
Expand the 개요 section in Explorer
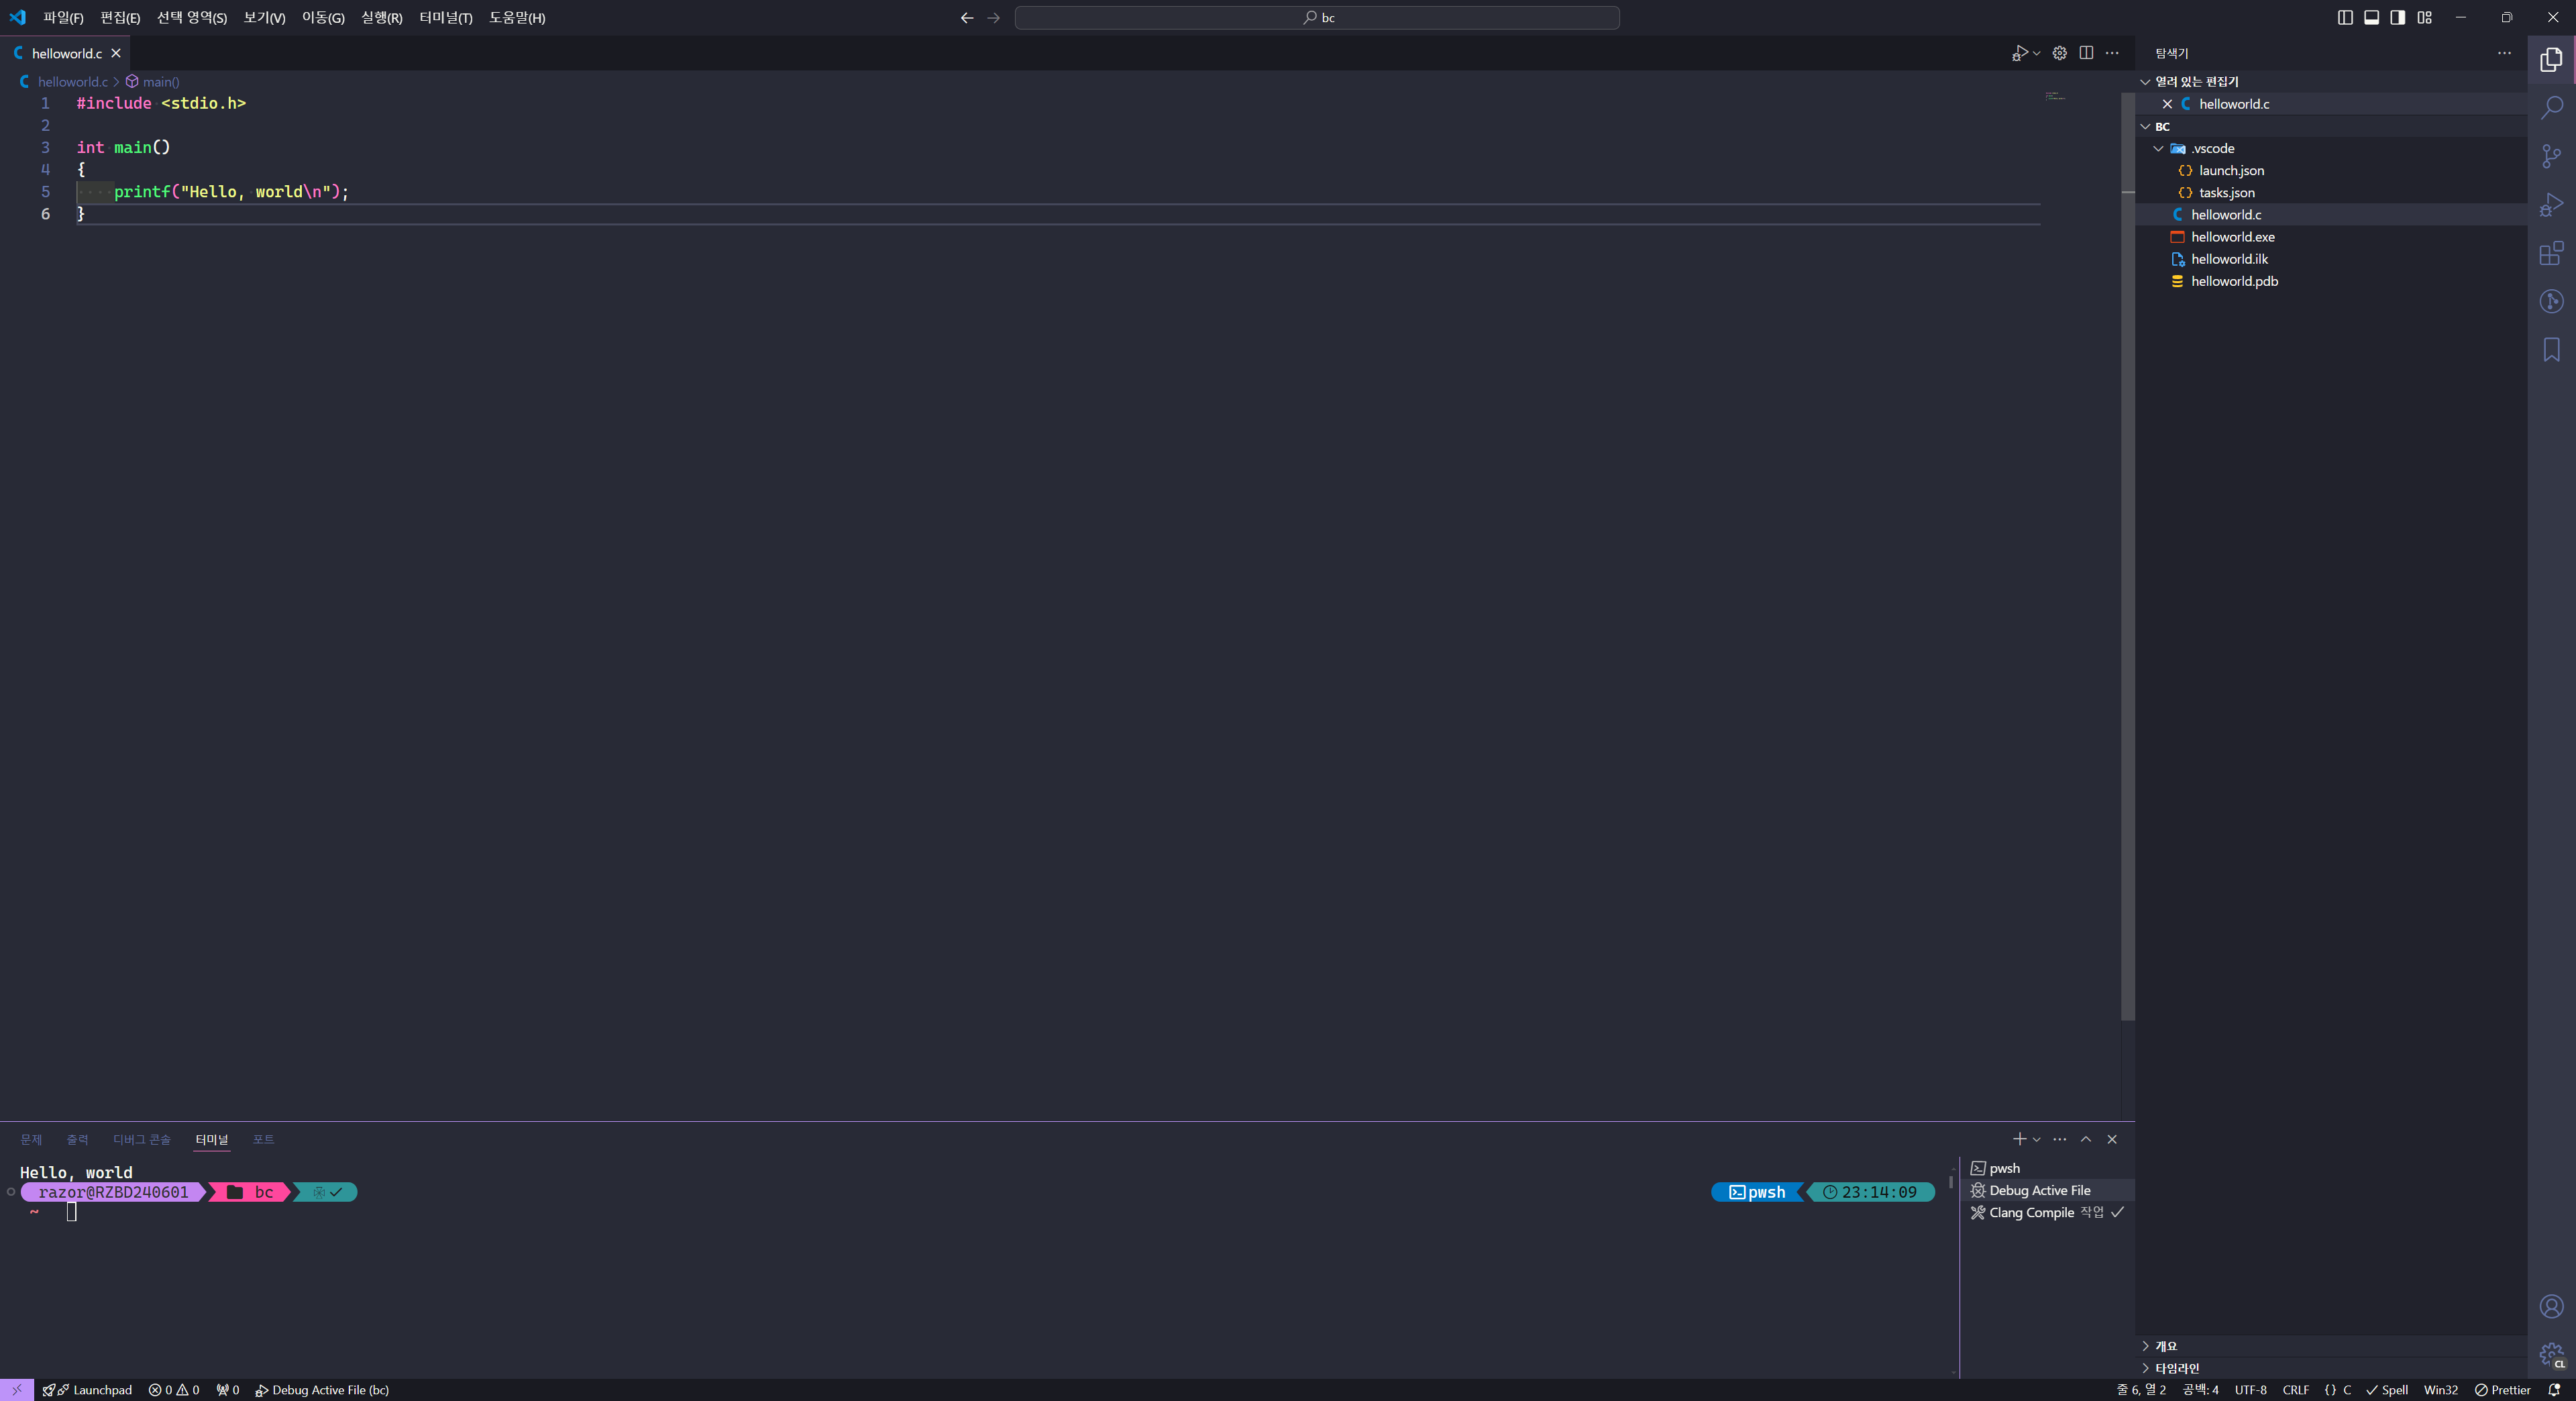pyautogui.click(x=2165, y=1345)
